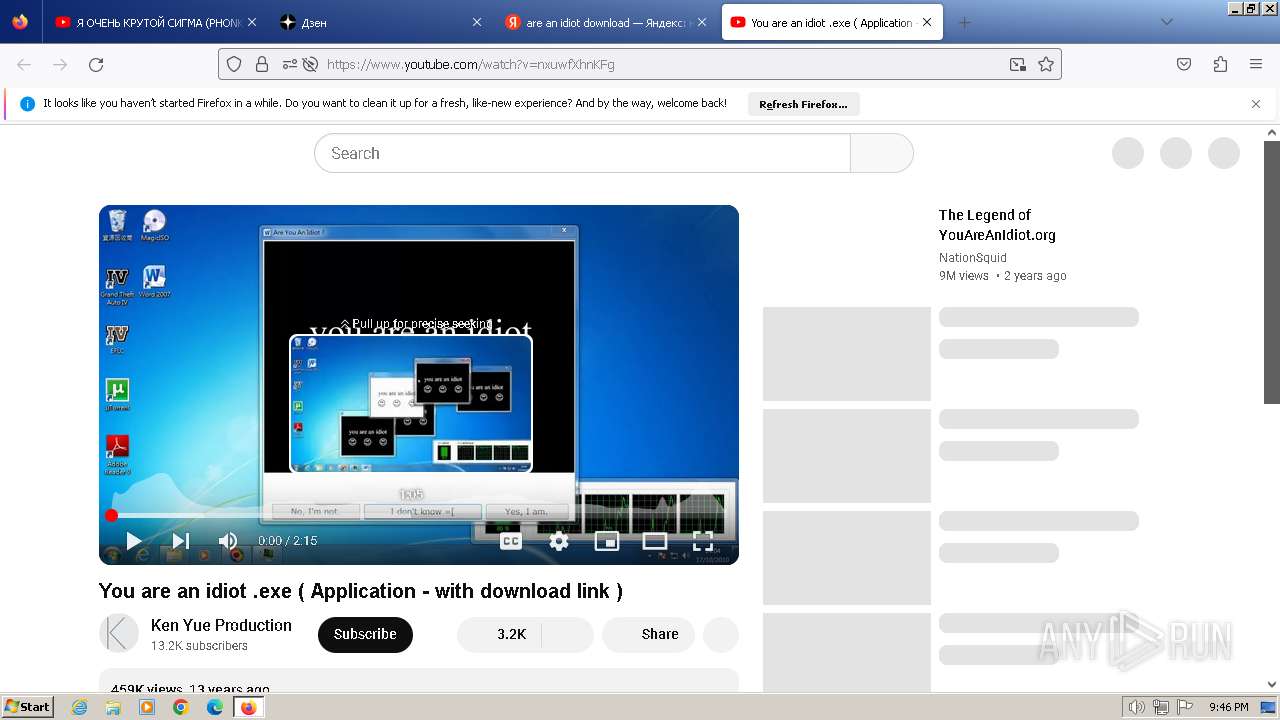This screenshot has height=720, width=1280.
Task: Click the blocked autoplay icon in address bar
Action: tap(310, 64)
